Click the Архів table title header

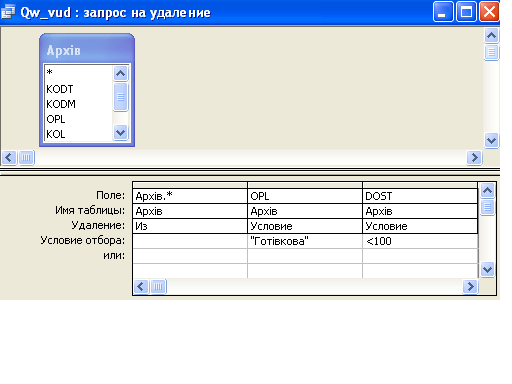click(x=87, y=50)
